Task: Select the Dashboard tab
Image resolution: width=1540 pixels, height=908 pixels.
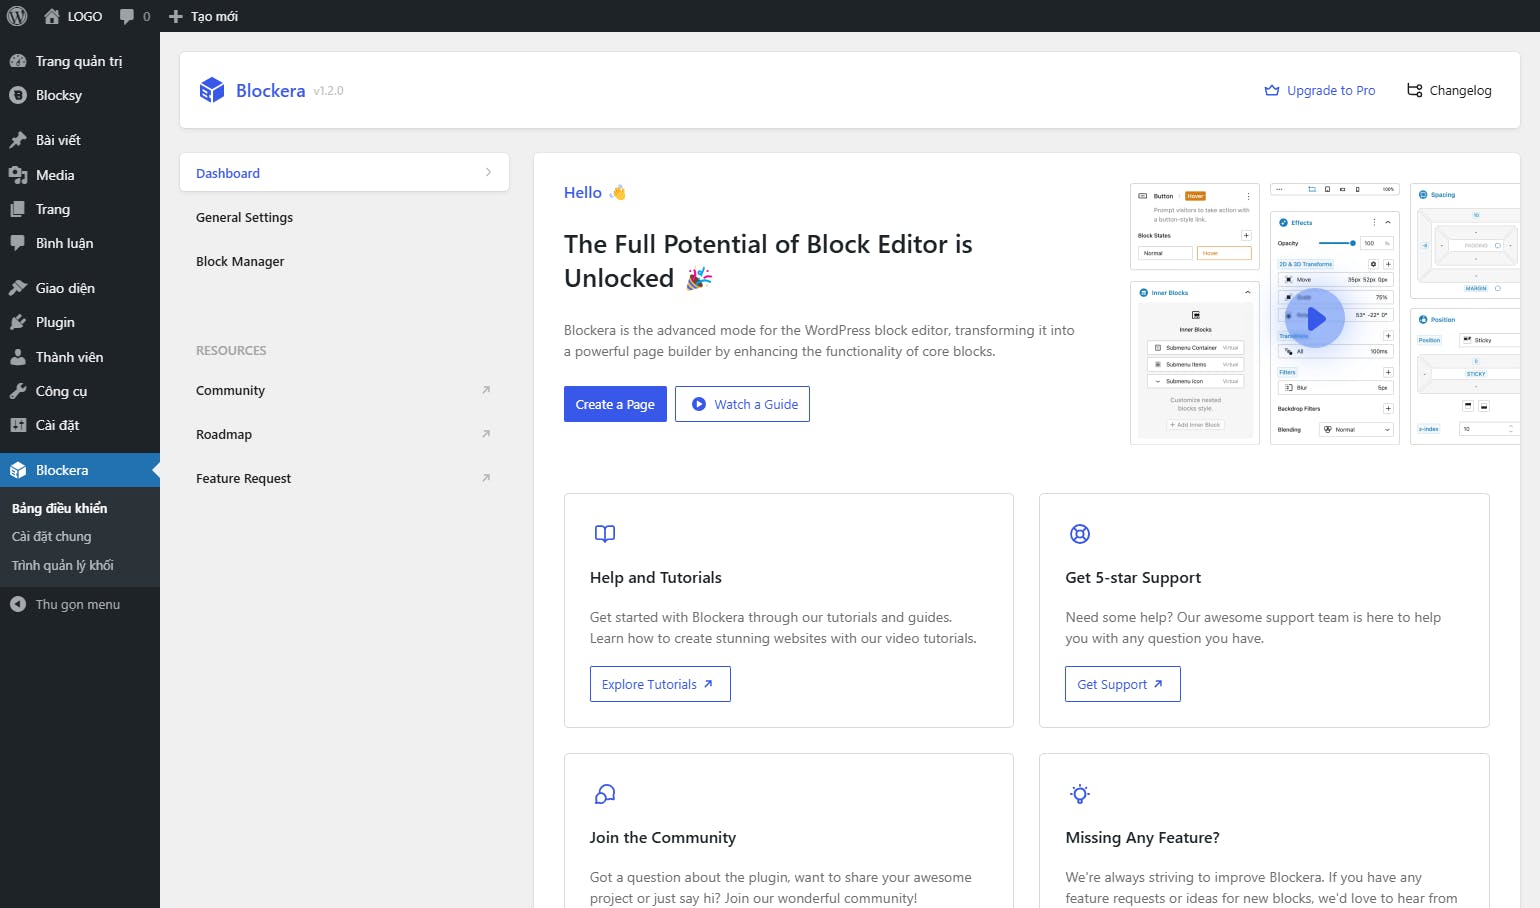Action: pos(344,172)
